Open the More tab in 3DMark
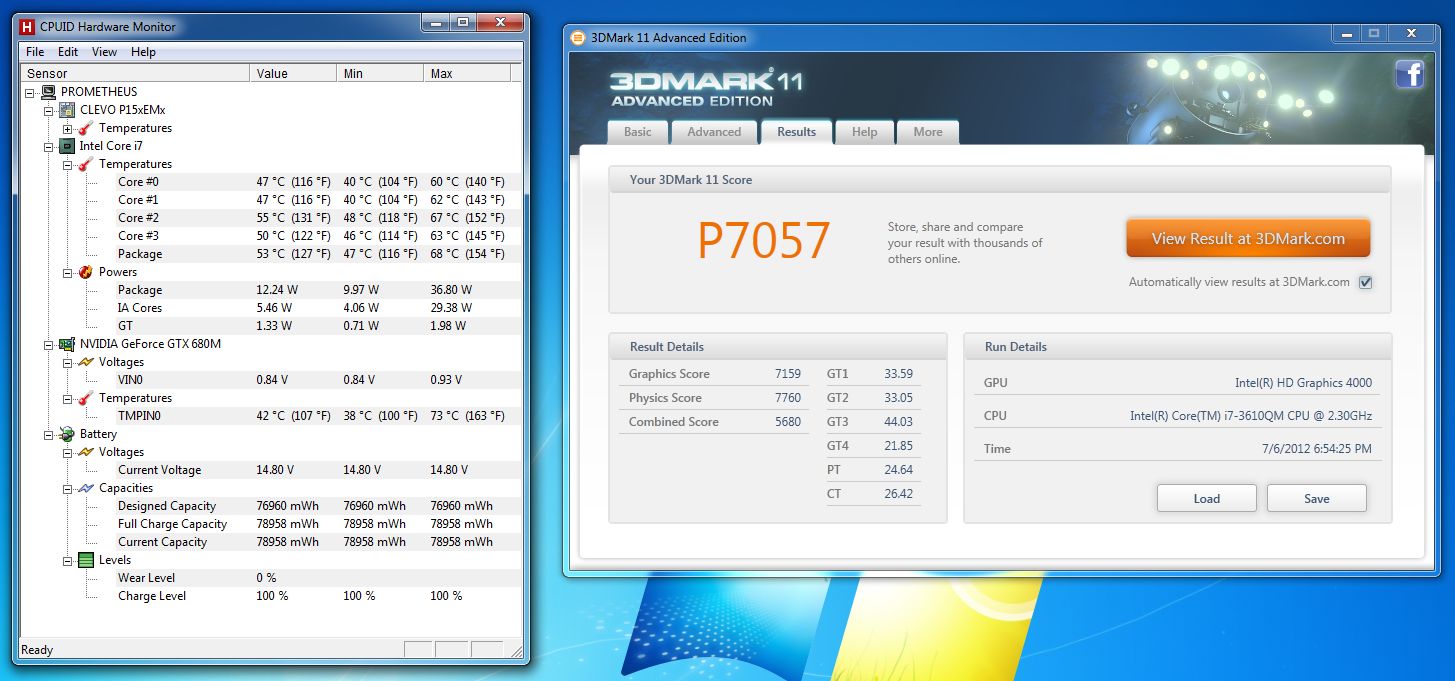The width and height of the screenshot is (1455, 681). click(x=928, y=132)
